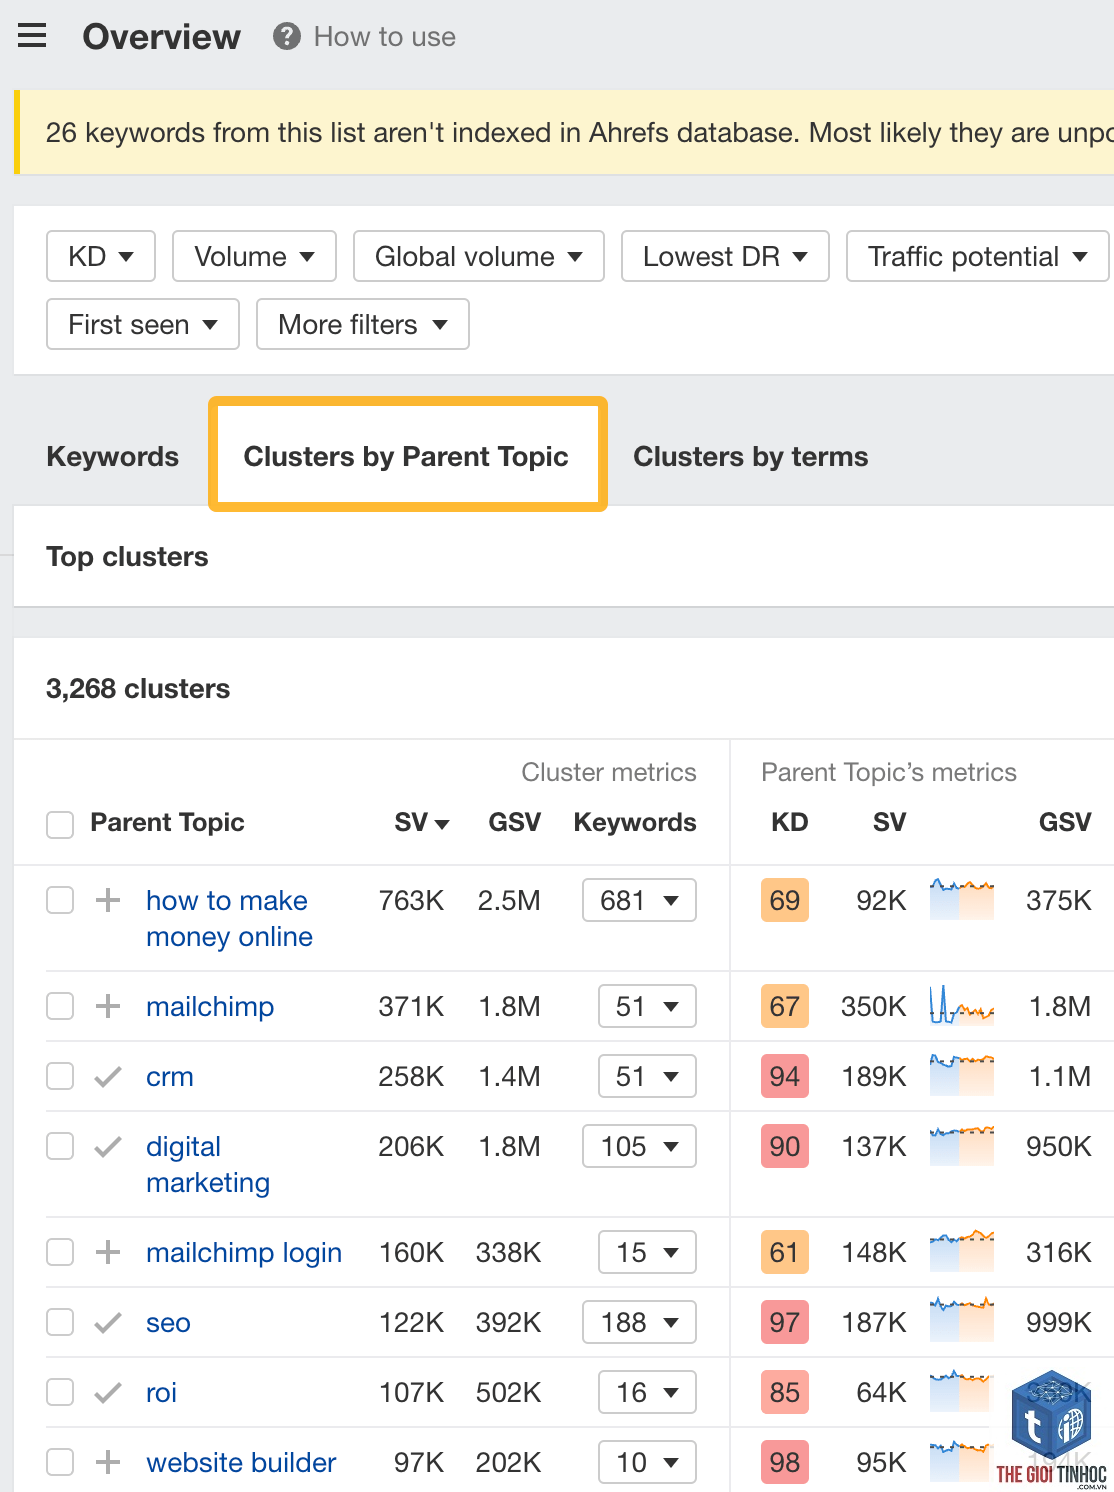The height and width of the screenshot is (1492, 1114).
Task: Click the checkmark icon beside roi
Action: (108, 1392)
